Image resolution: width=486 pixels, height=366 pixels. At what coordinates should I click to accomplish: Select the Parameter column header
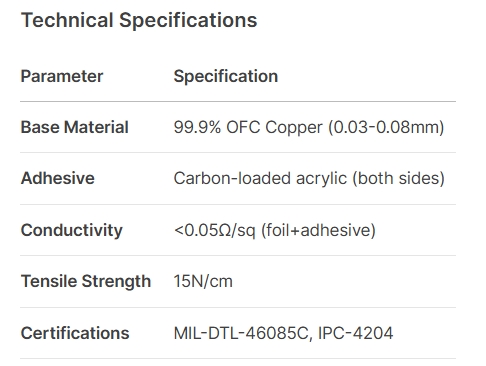coord(62,76)
